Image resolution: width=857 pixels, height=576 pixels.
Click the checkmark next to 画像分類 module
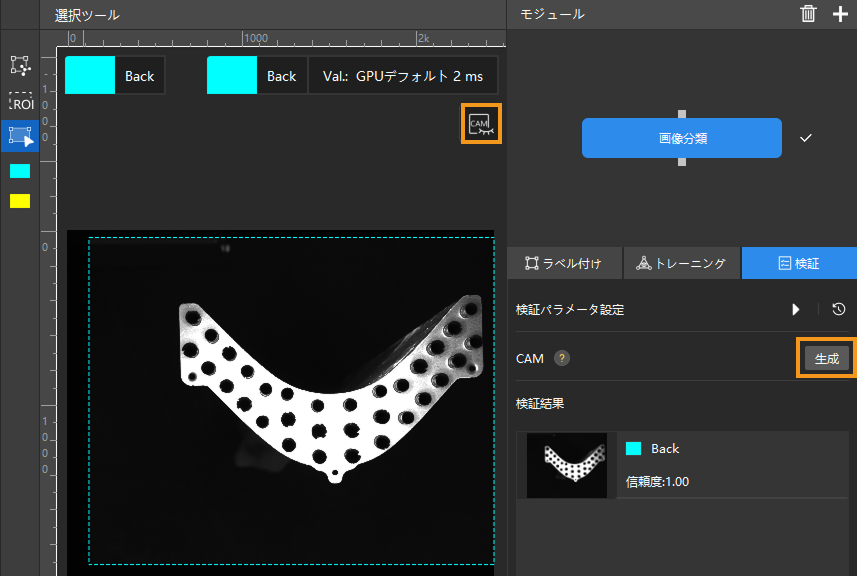pyautogui.click(x=806, y=138)
